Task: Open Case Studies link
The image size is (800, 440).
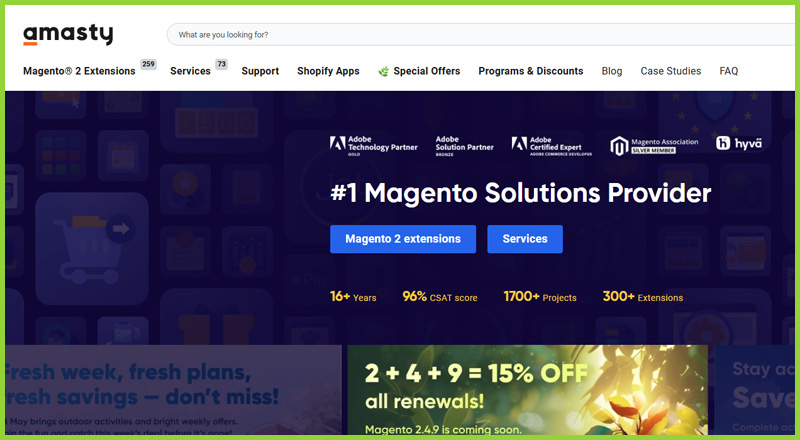Action: 671,71
